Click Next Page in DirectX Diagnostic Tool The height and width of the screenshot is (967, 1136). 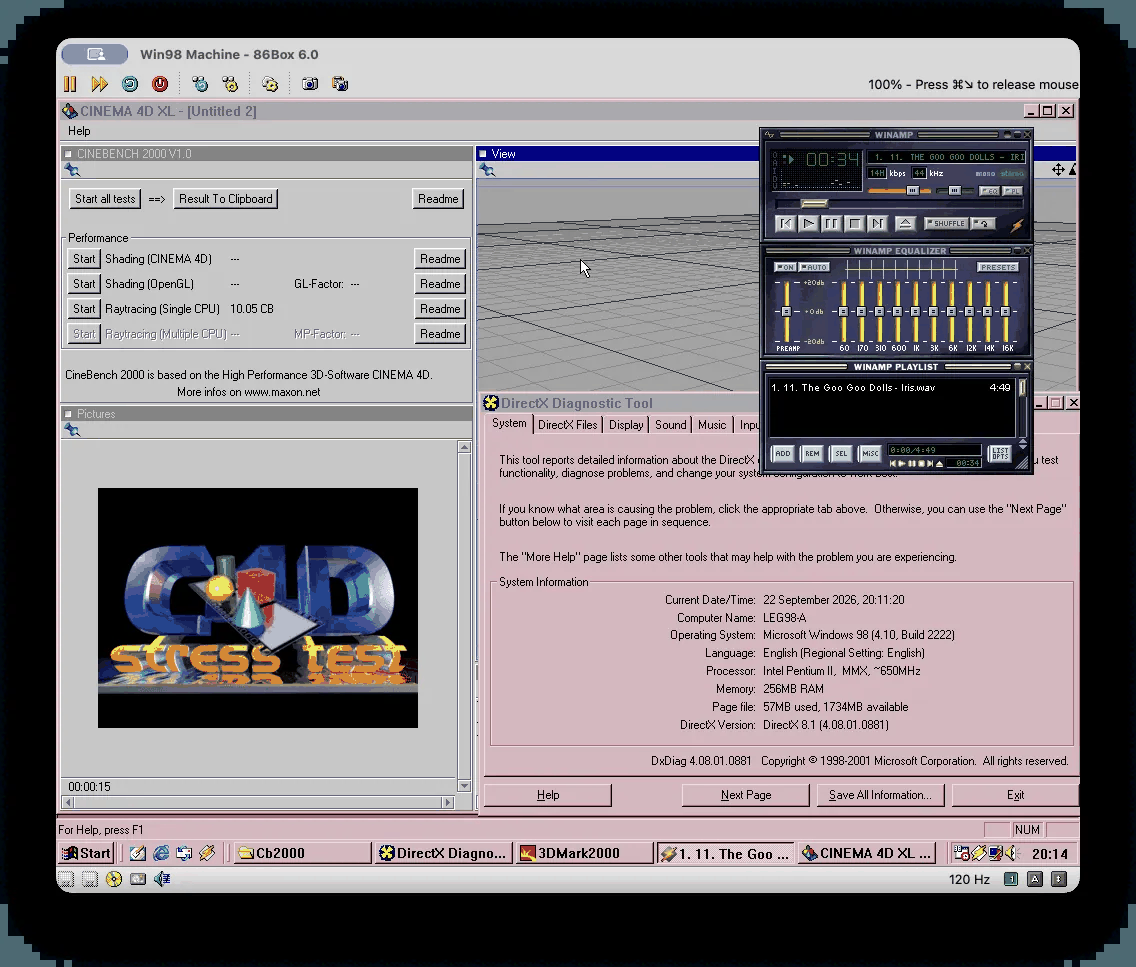[x=746, y=795]
